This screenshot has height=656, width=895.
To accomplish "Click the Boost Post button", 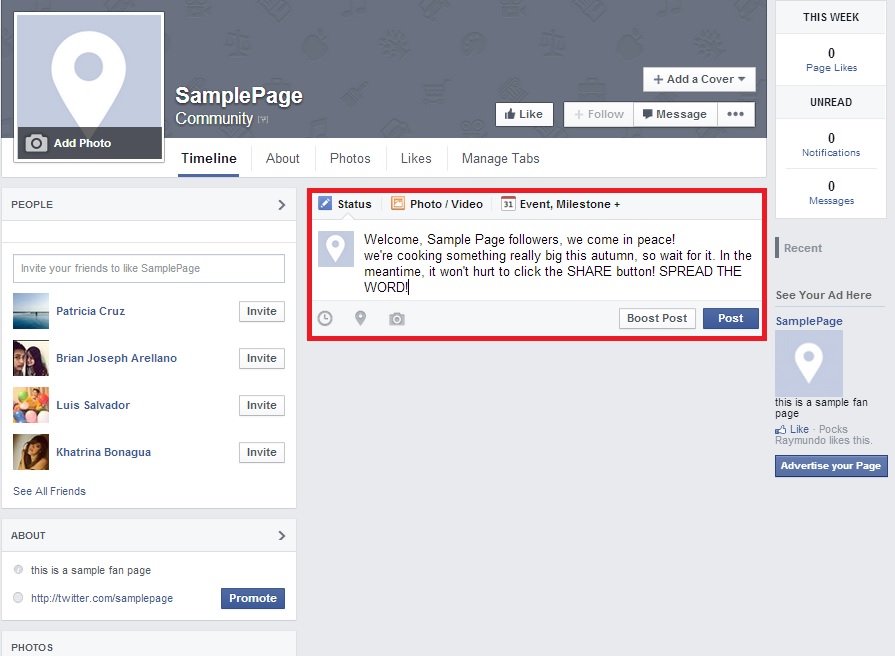I will pos(657,318).
